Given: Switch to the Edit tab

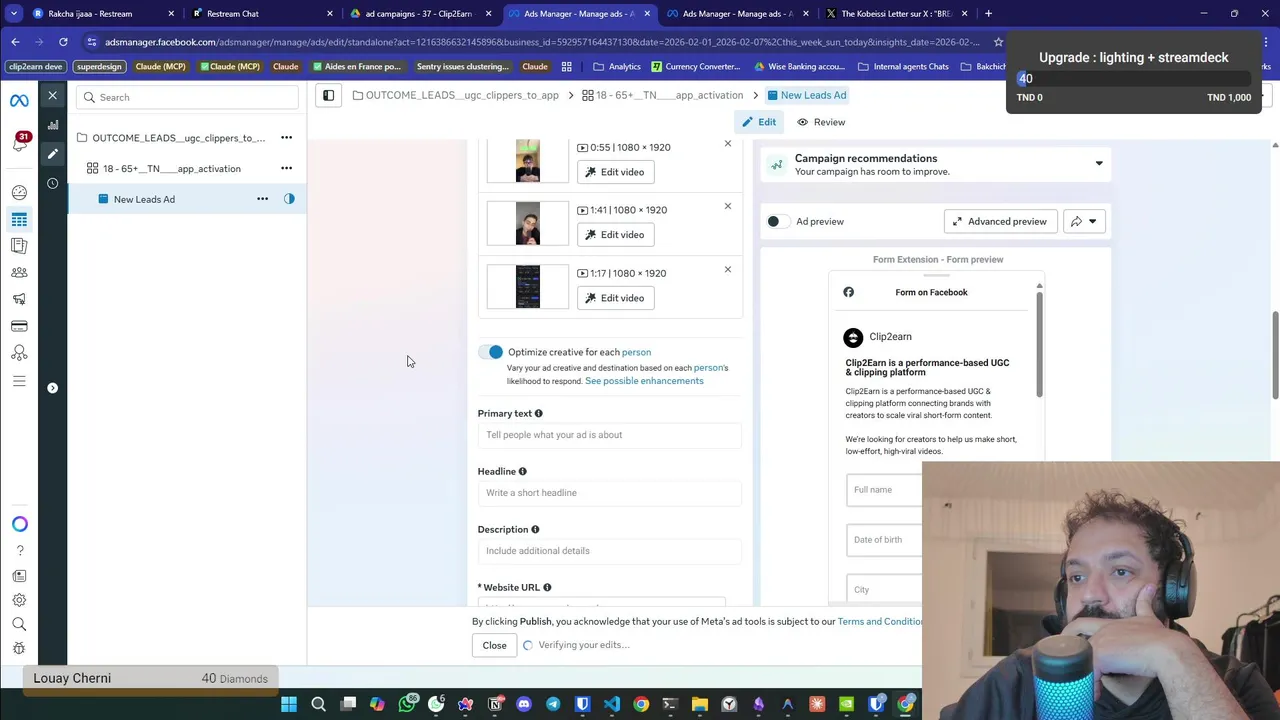Looking at the screenshot, I should tap(759, 122).
